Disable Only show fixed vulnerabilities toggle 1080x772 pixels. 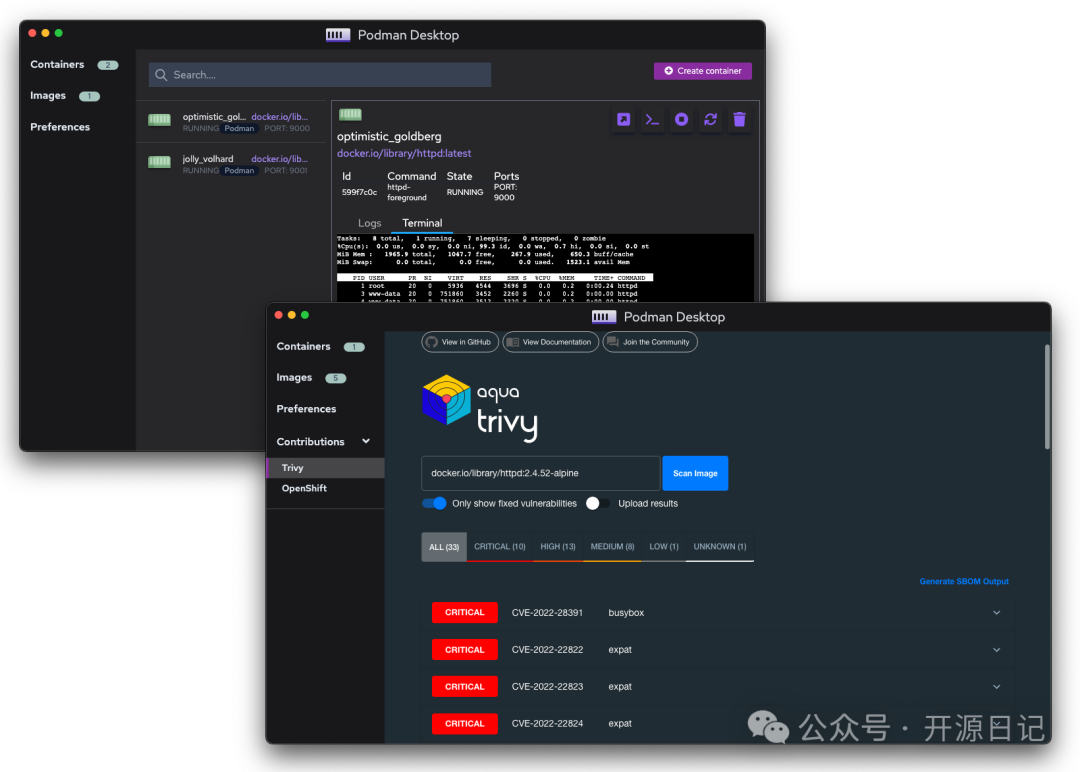click(434, 503)
